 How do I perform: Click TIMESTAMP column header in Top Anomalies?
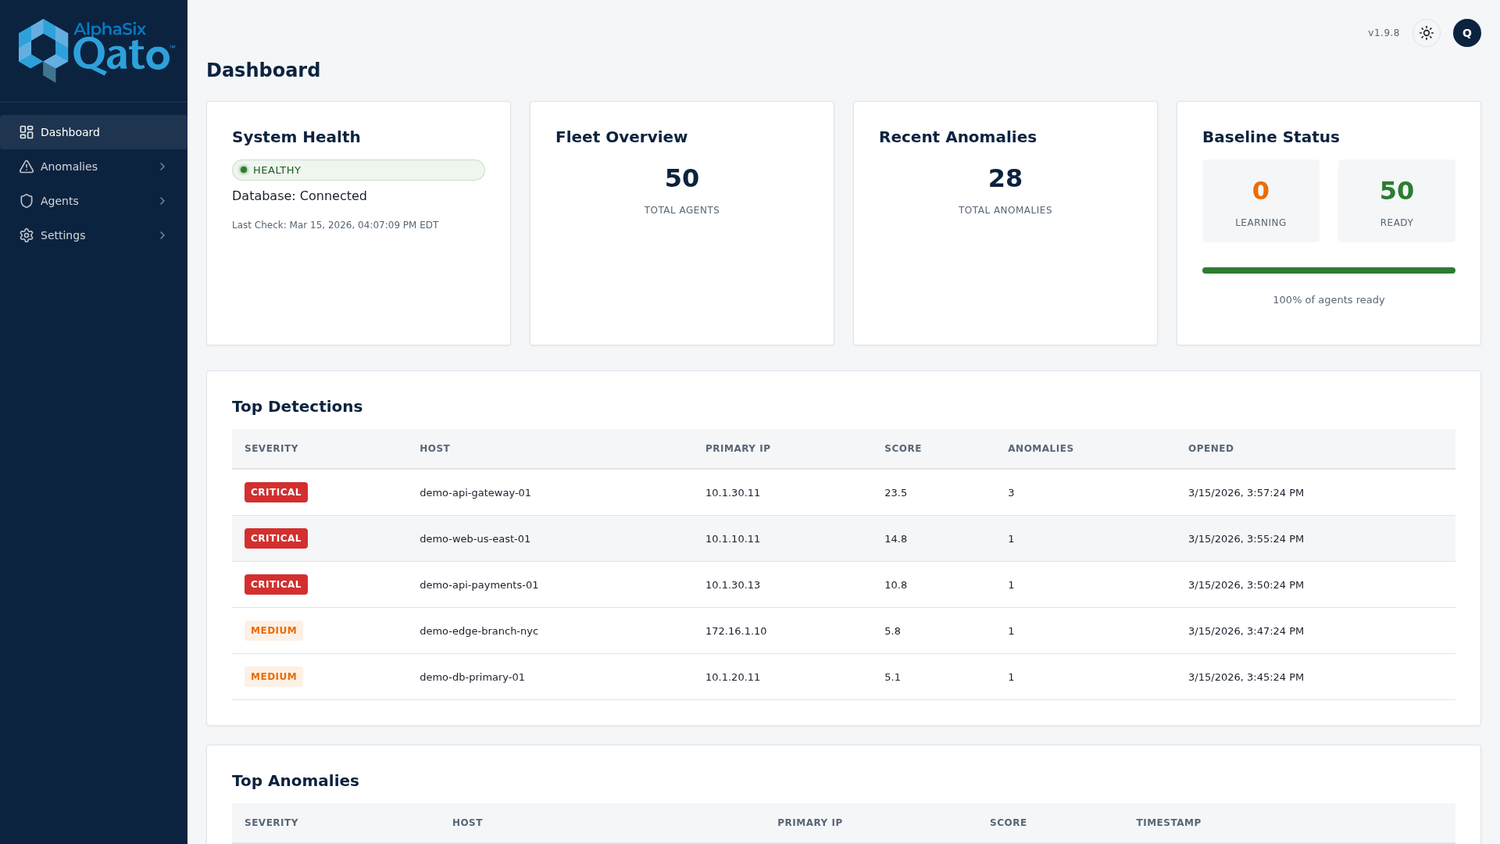1168,822
